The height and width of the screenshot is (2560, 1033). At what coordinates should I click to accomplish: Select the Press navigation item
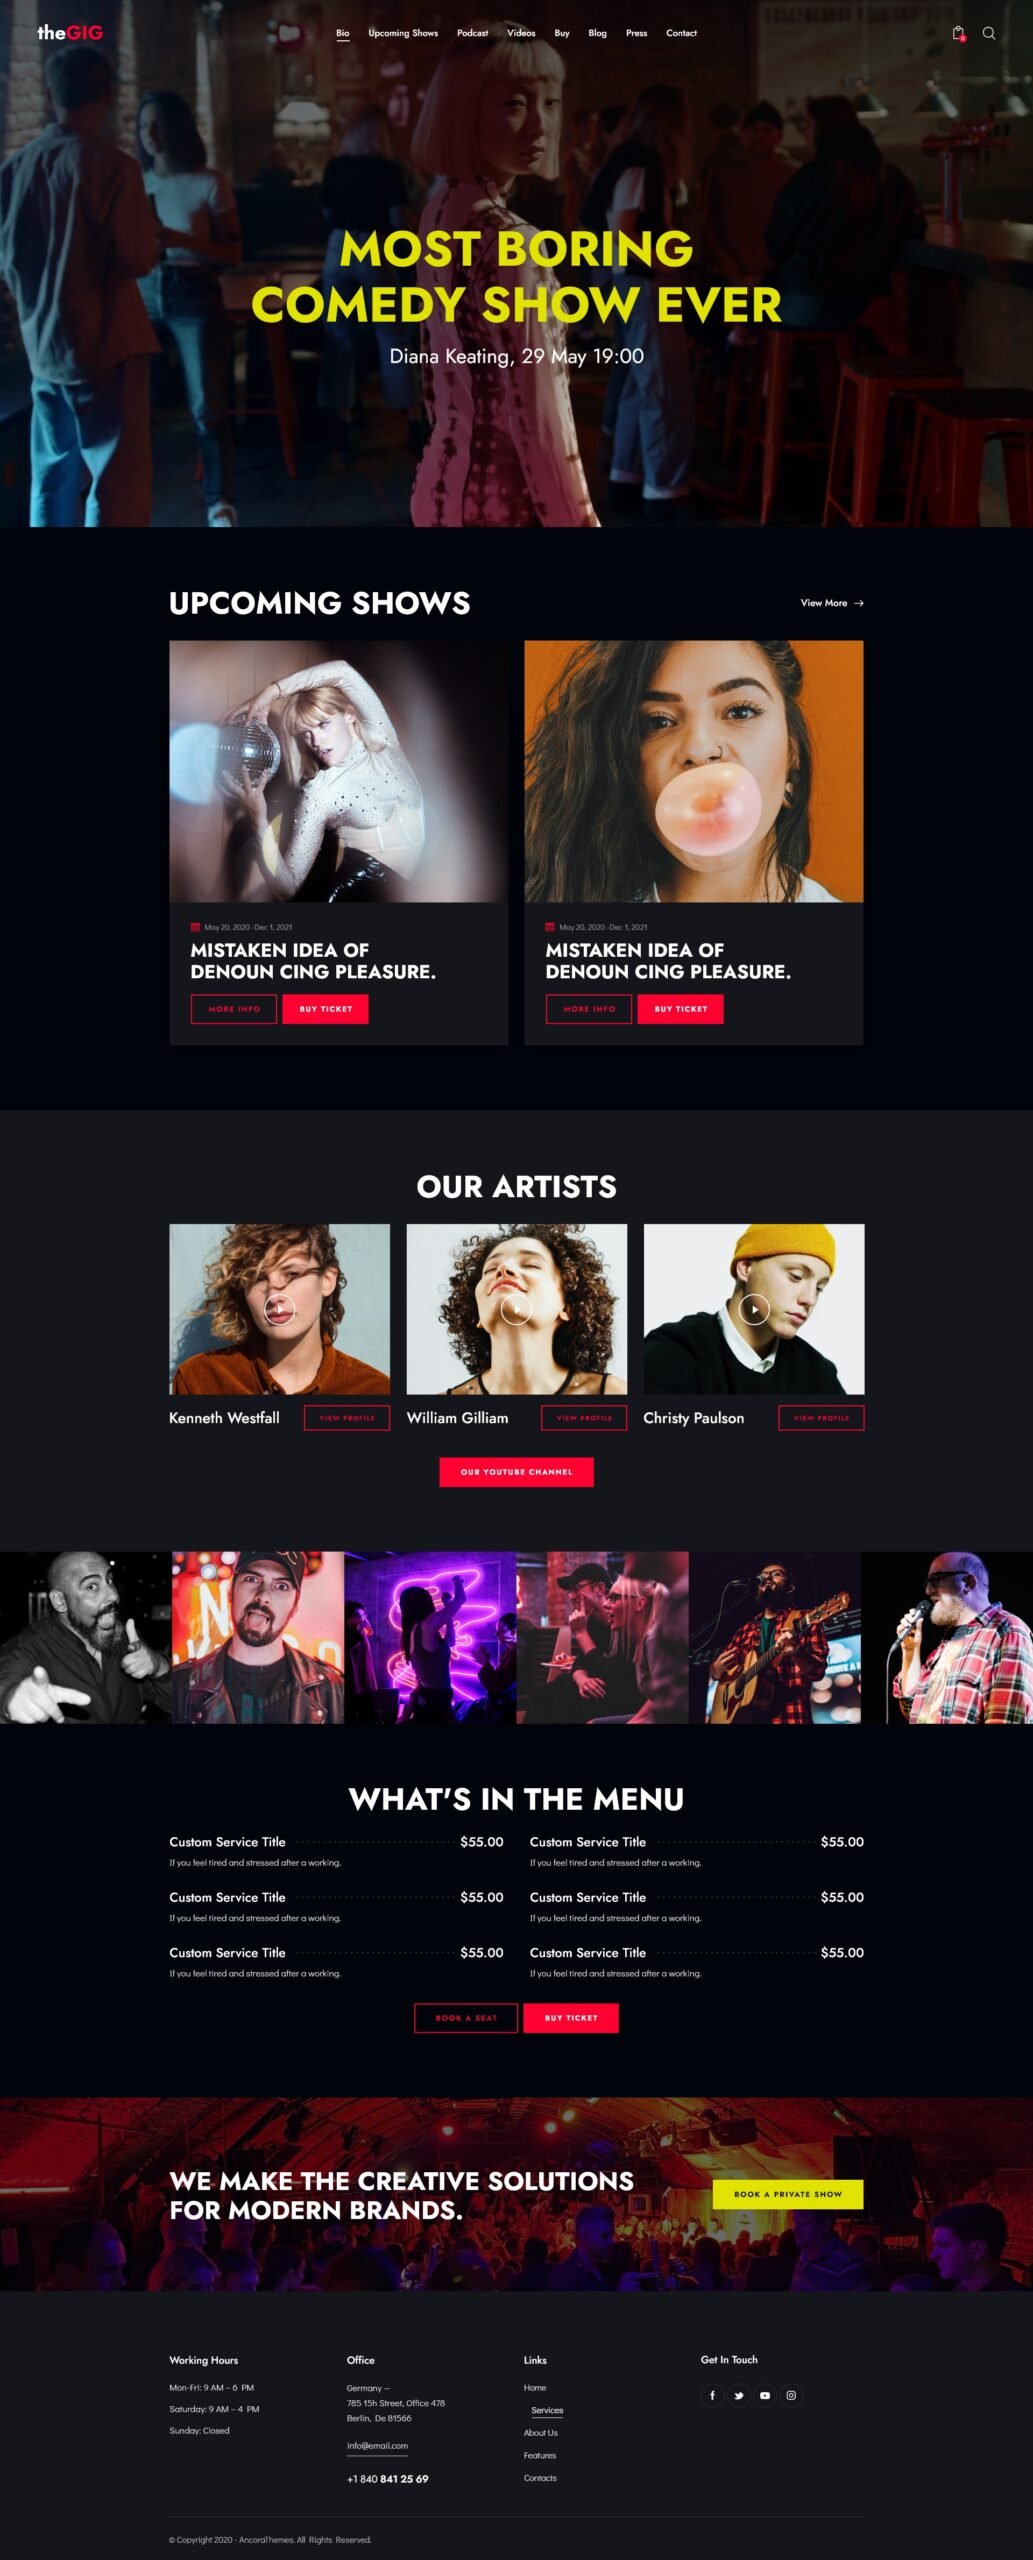[636, 33]
